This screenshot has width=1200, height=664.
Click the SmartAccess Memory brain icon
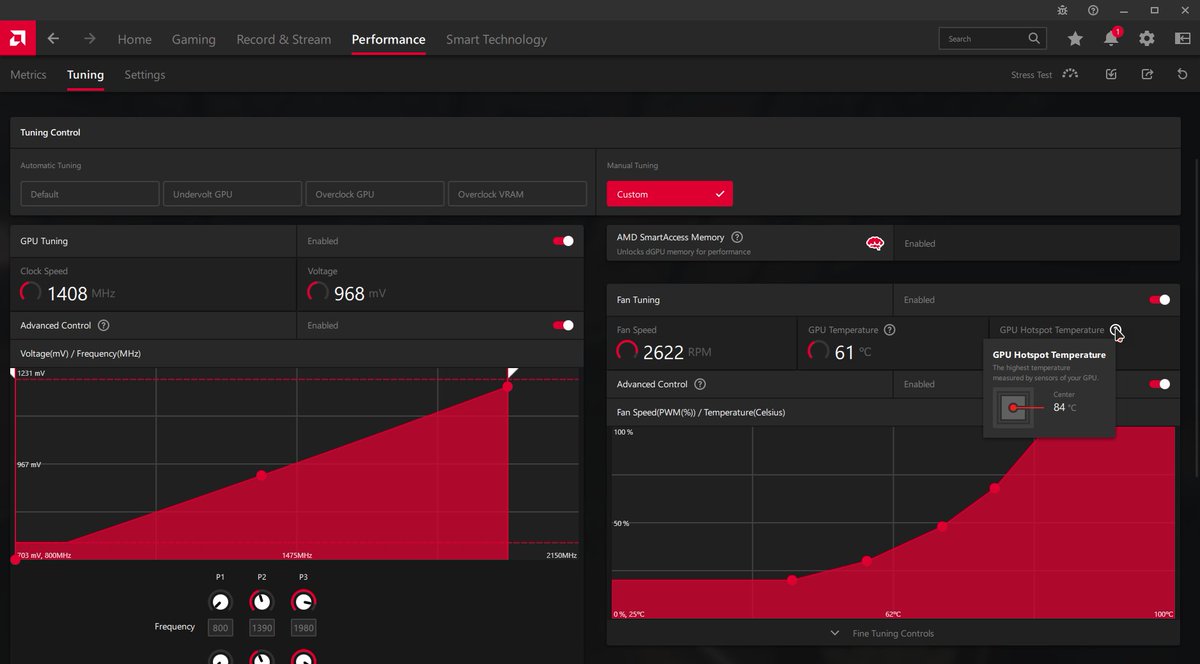[875, 243]
